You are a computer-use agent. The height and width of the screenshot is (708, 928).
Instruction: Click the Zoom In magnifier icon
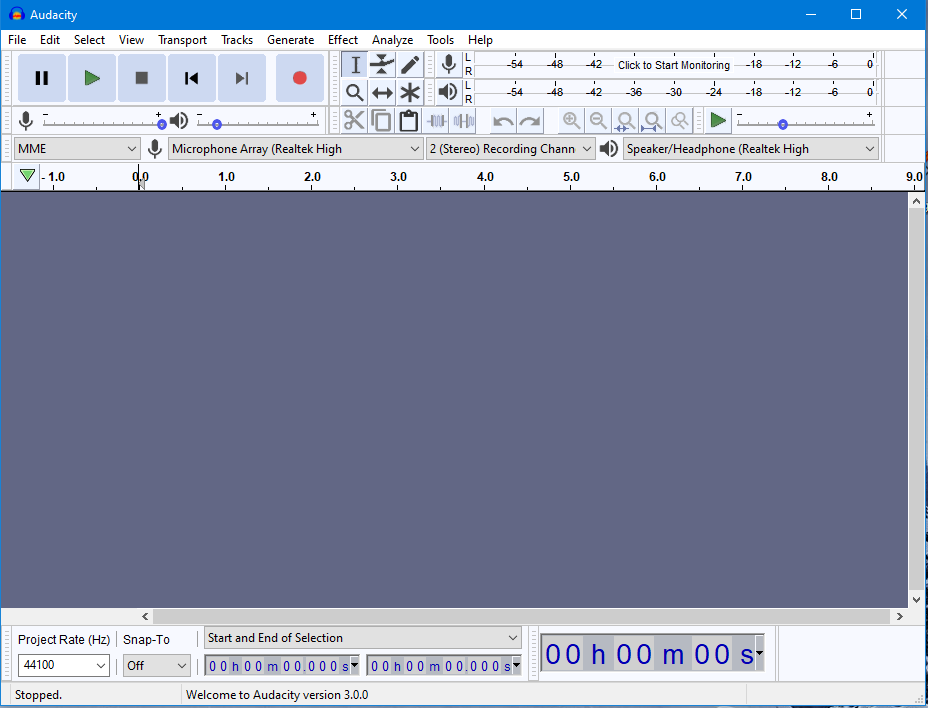[x=571, y=120]
